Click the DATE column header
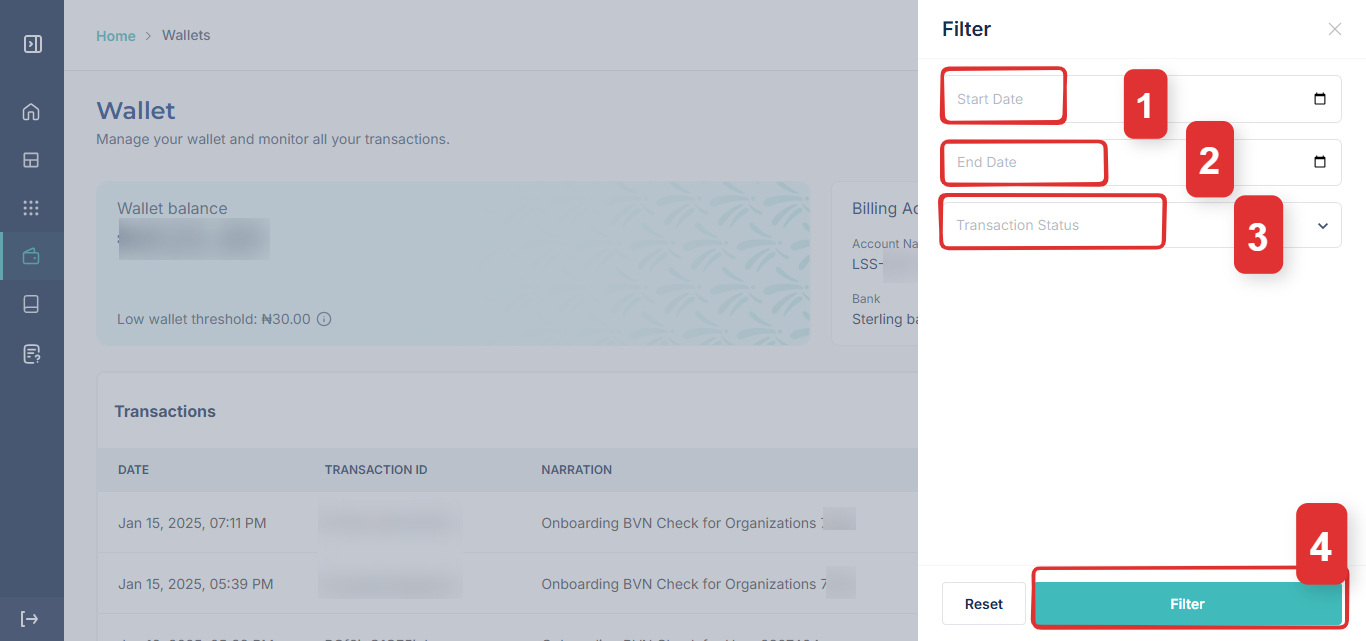1366x641 pixels. 133,470
